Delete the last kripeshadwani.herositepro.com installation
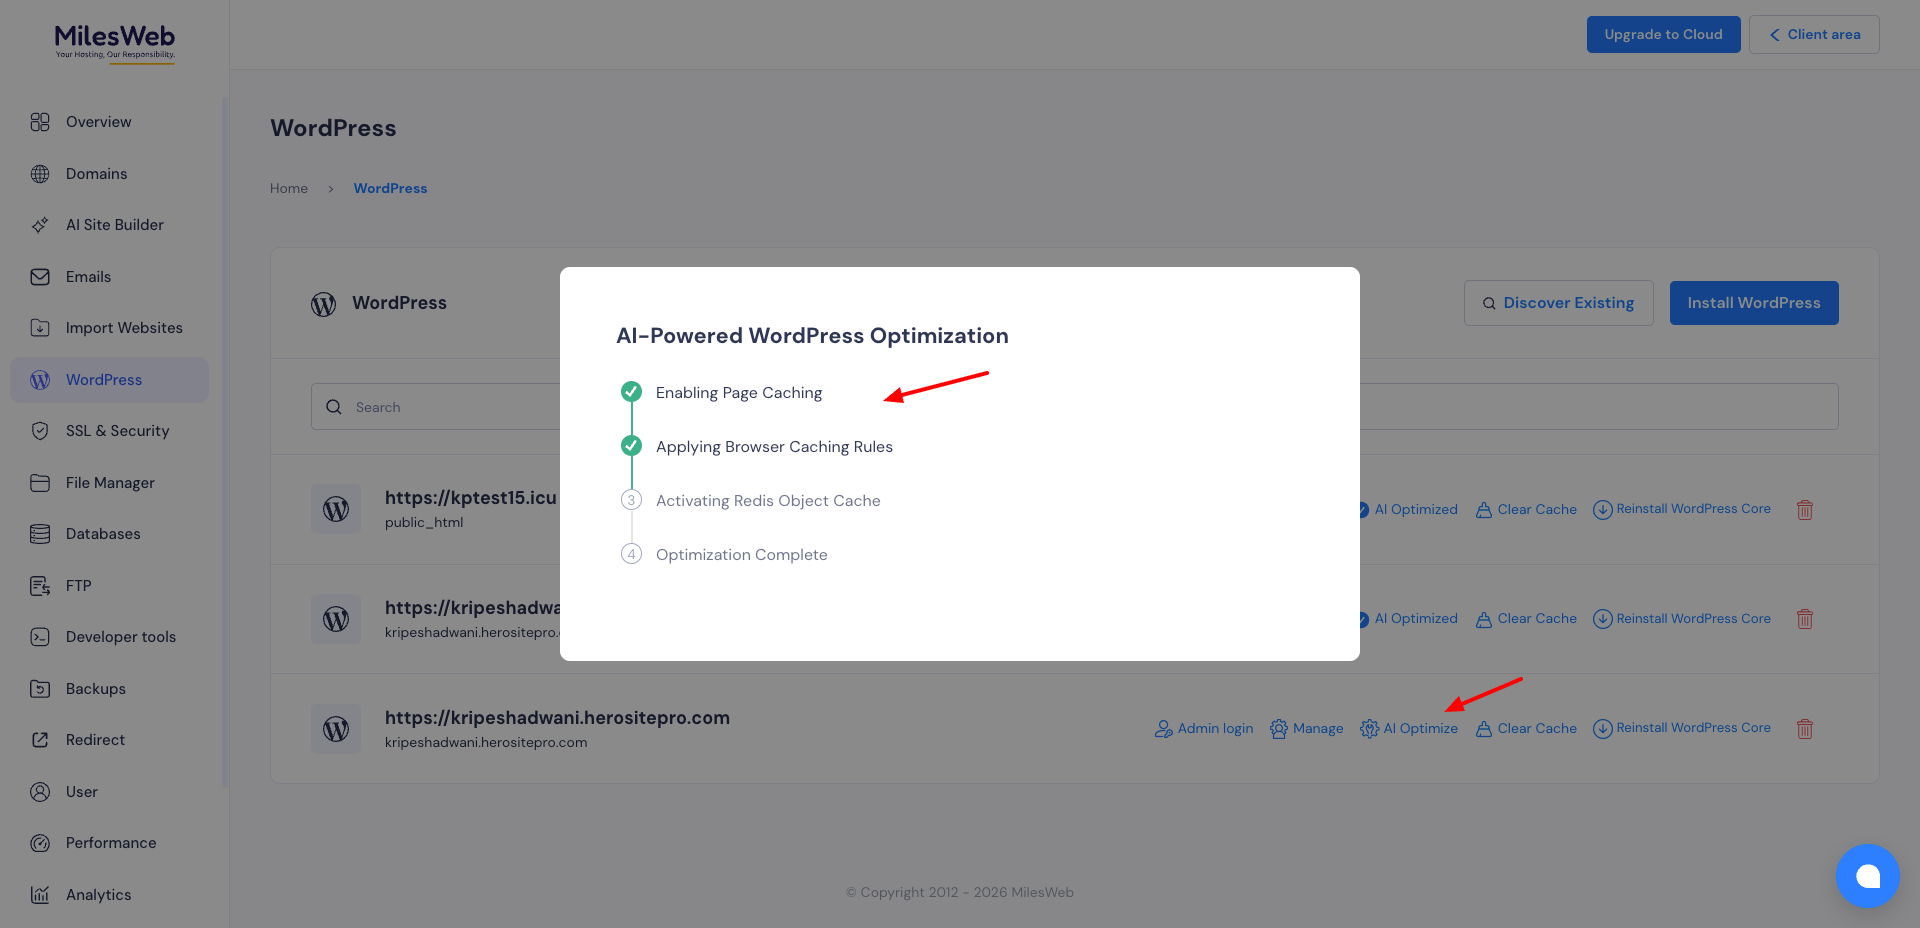This screenshot has height=928, width=1920. click(1804, 729)
